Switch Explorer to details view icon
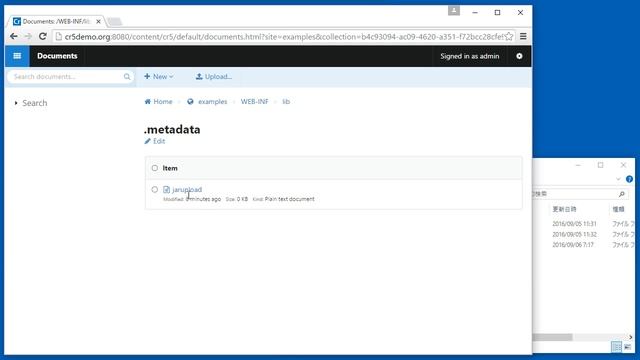The width and height of the screenshot is (640, 360). [617, 347]
